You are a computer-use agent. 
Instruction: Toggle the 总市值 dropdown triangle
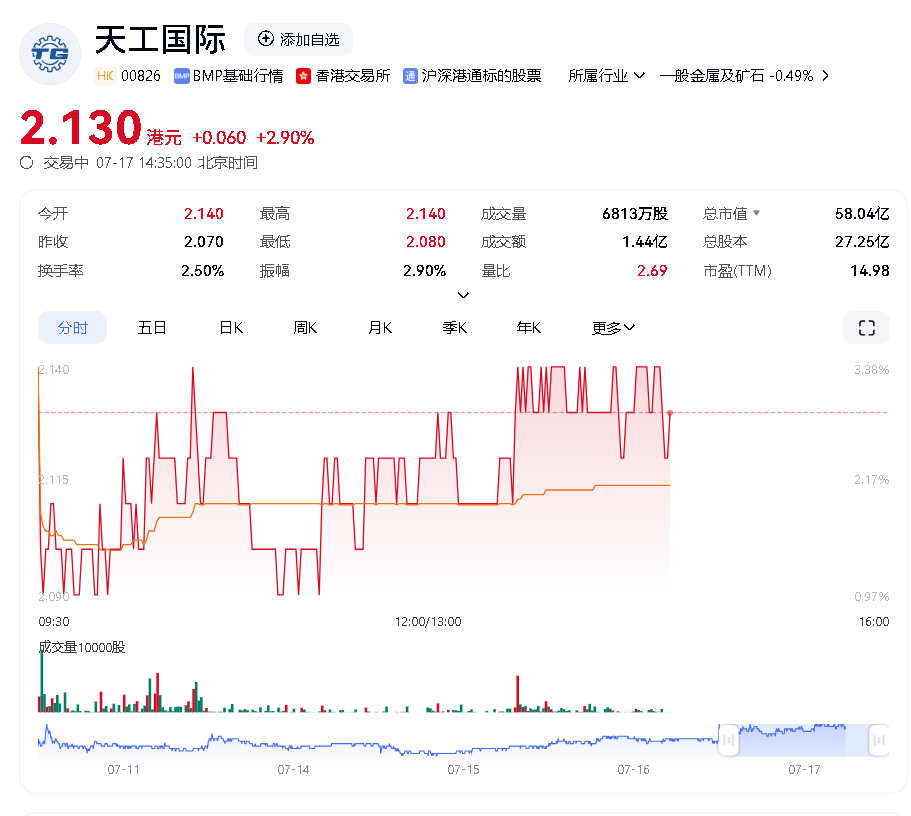click(757, 213)
